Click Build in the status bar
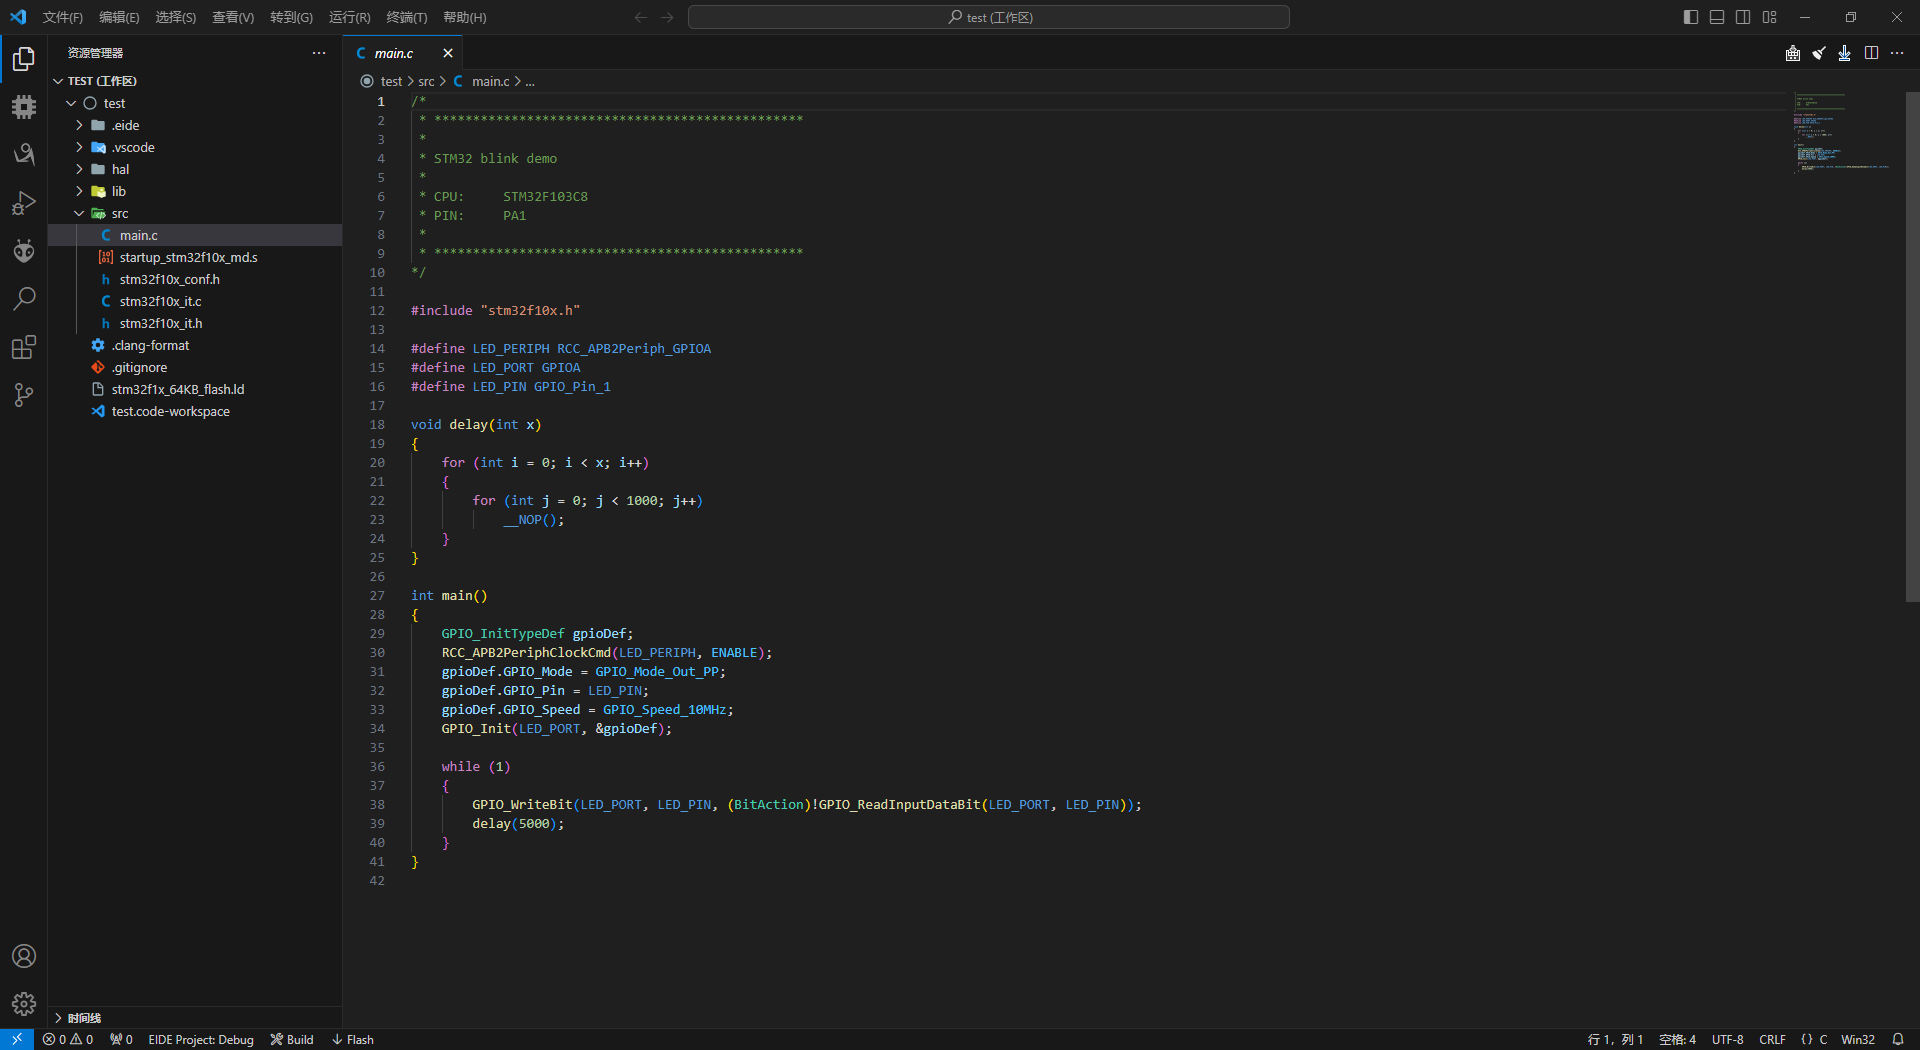Screen dimensions: 1920x1050 292,1039
